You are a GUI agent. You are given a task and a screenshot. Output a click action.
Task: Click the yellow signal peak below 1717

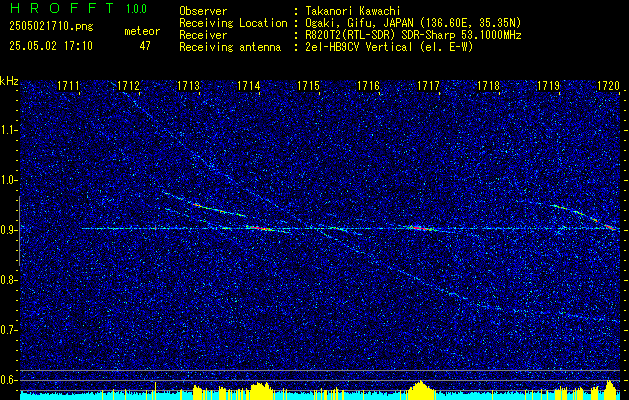pyautogui.click(x=420, y=388)
